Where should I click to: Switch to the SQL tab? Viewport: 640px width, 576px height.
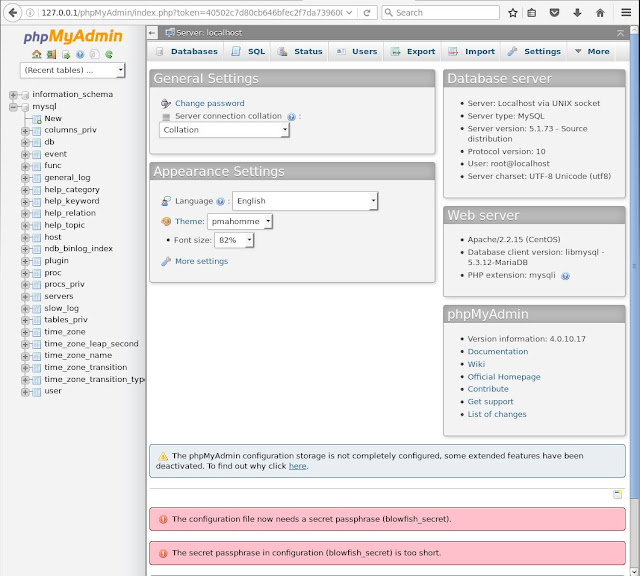click(248, 51)
